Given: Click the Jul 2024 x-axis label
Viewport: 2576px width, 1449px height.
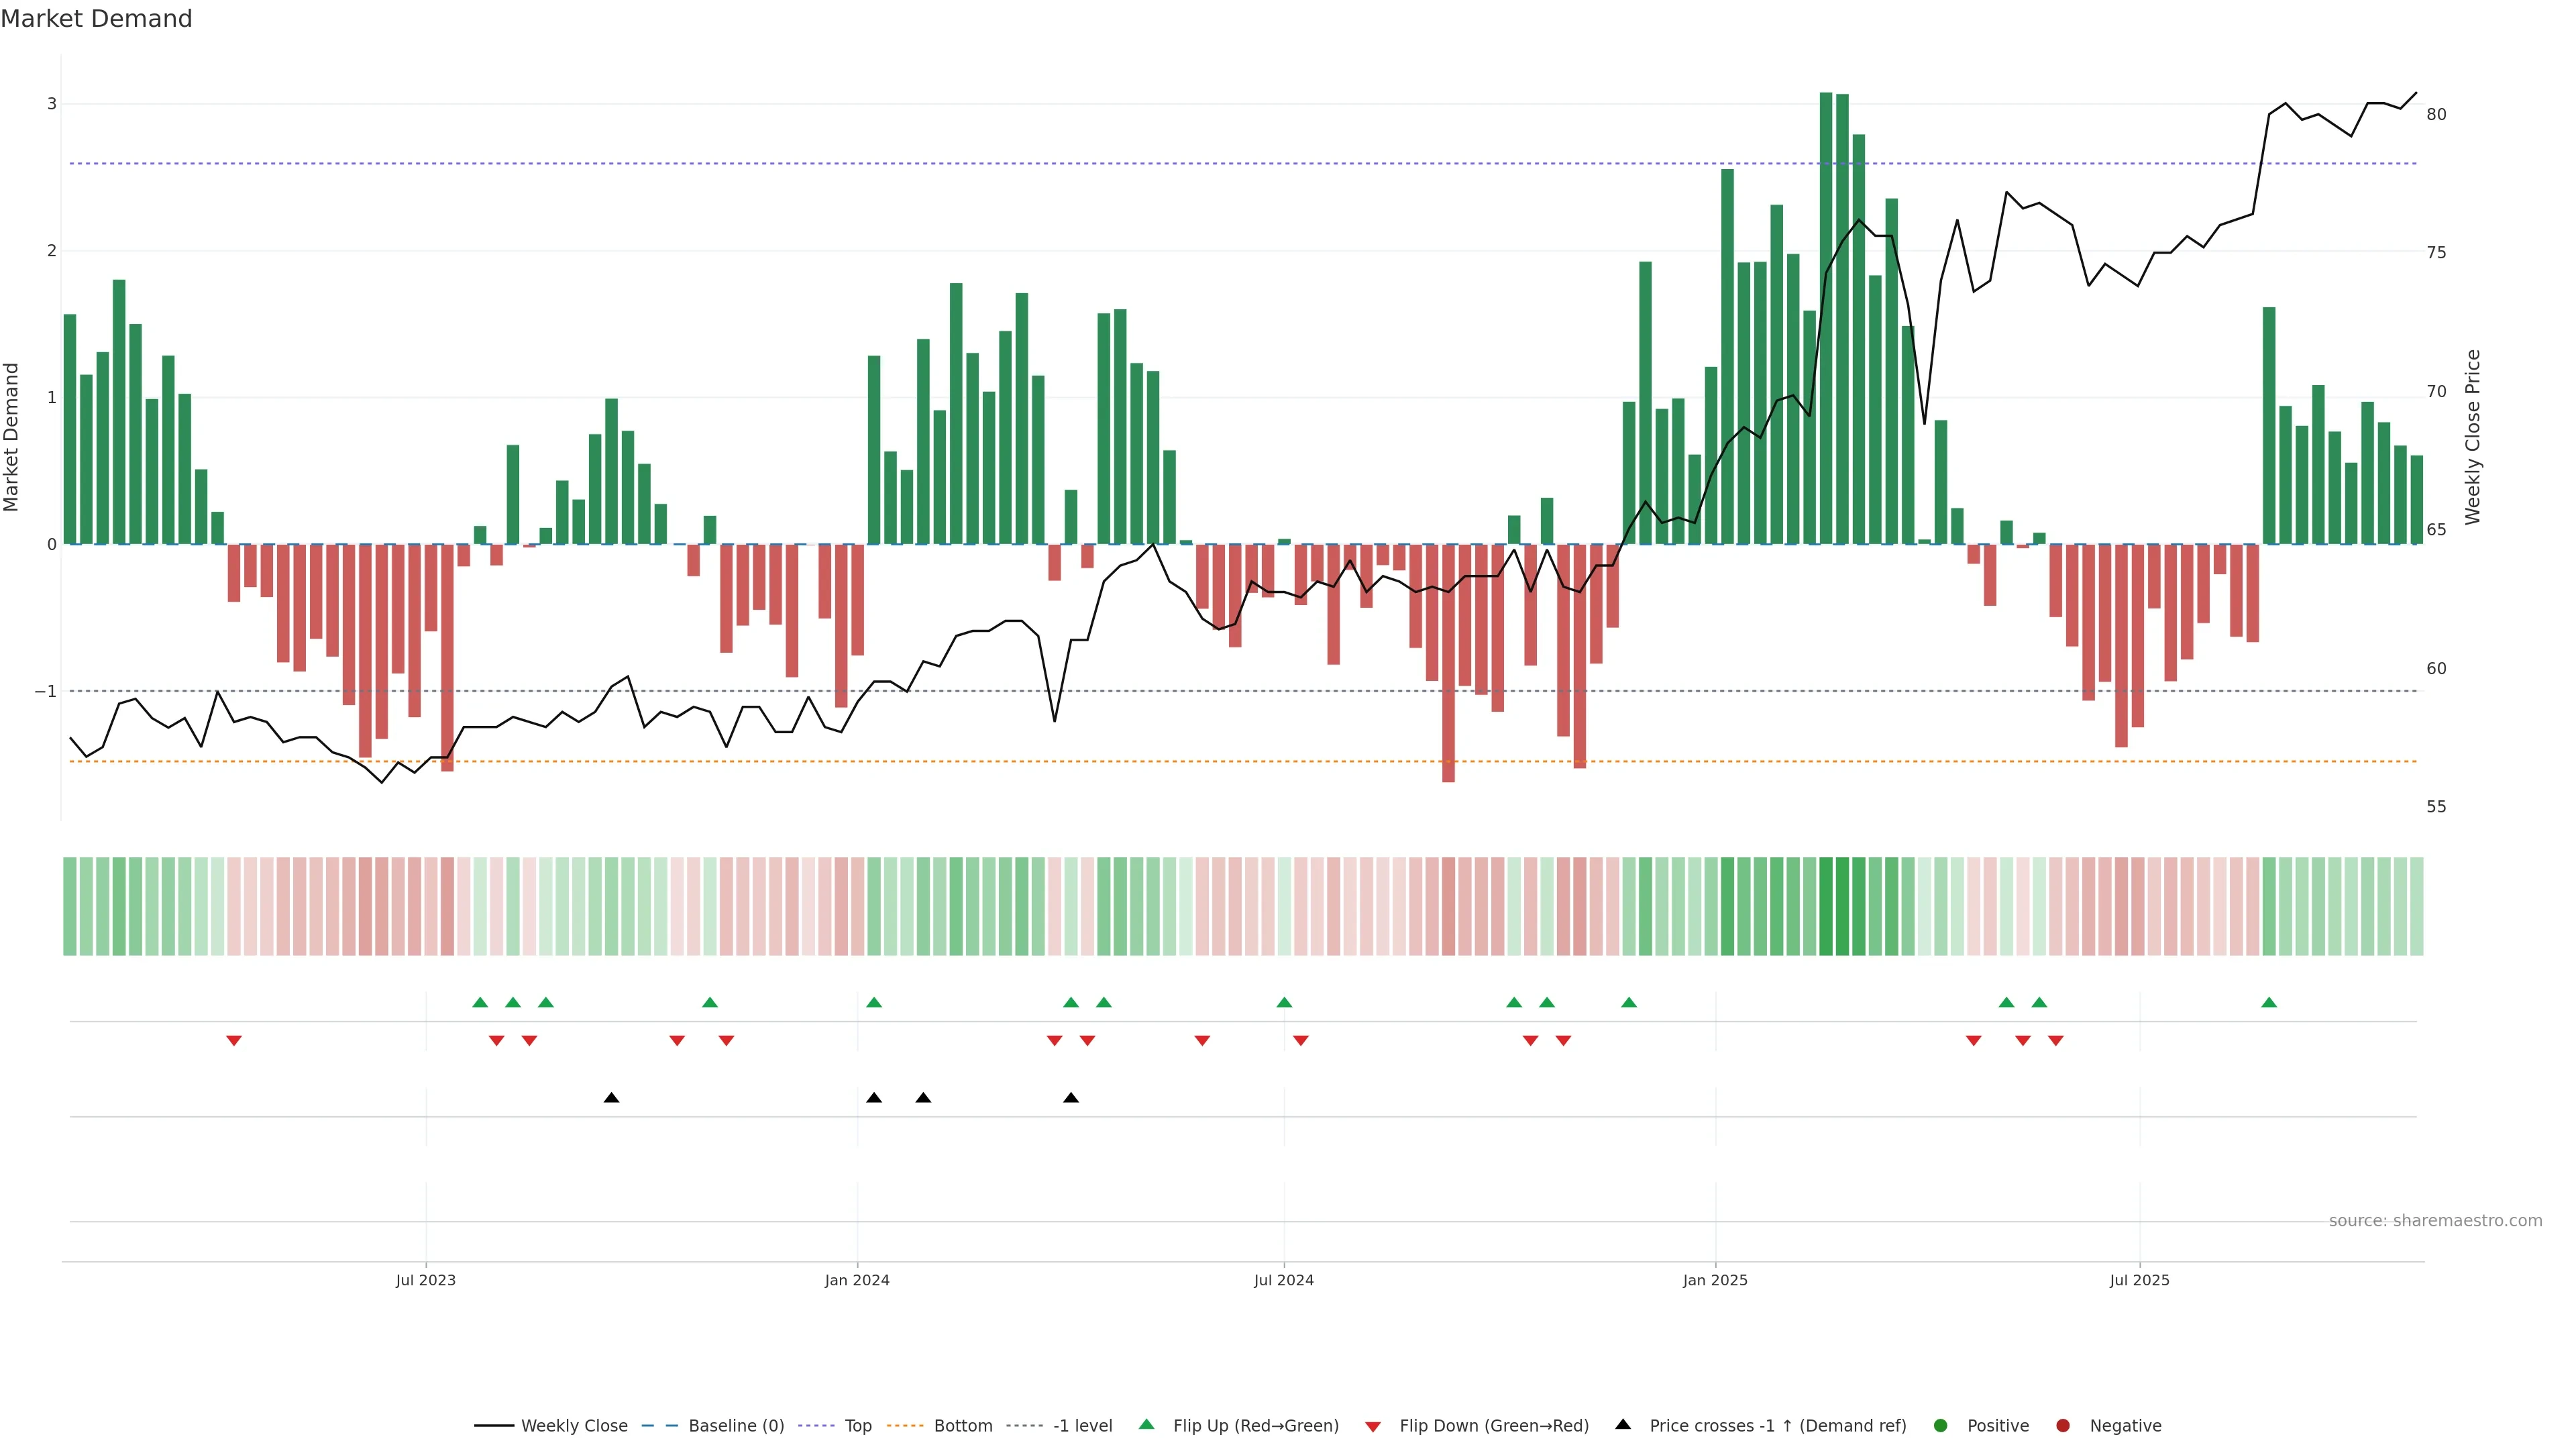Looking at the screenshot, I should (x=1283, y=1279).
